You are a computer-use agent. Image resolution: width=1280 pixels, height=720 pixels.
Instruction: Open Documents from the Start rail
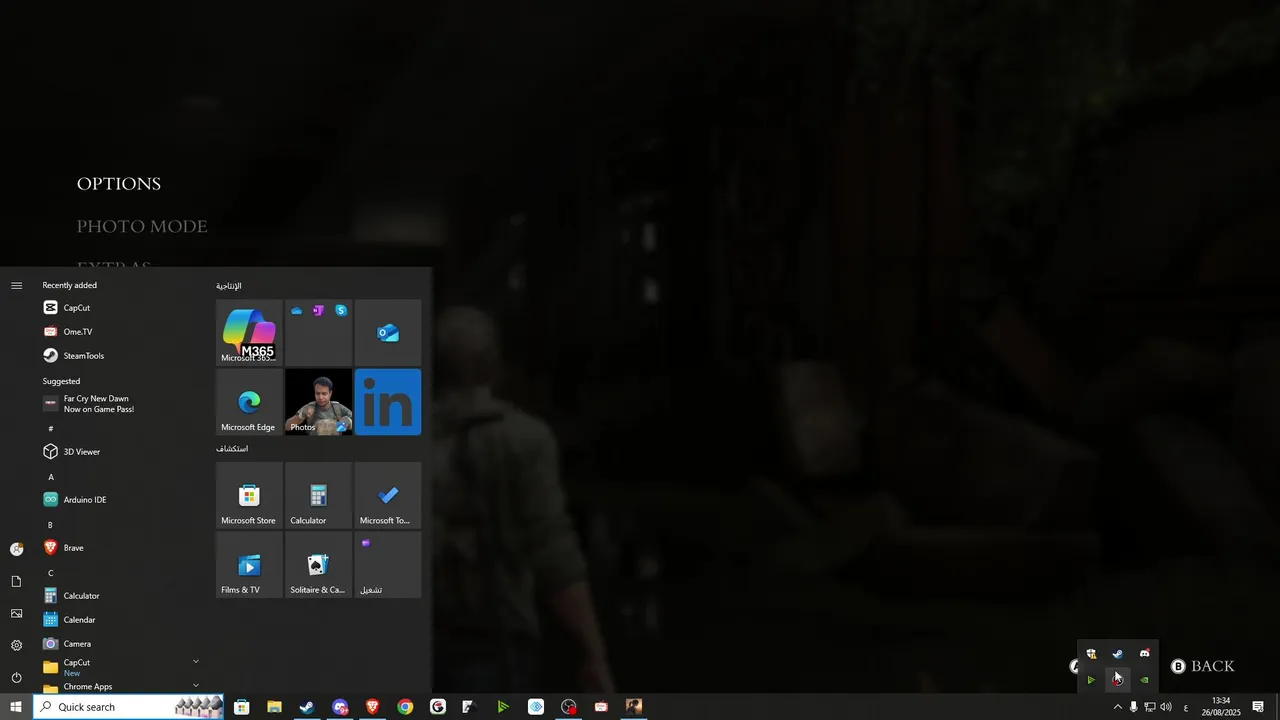(16, 581)
